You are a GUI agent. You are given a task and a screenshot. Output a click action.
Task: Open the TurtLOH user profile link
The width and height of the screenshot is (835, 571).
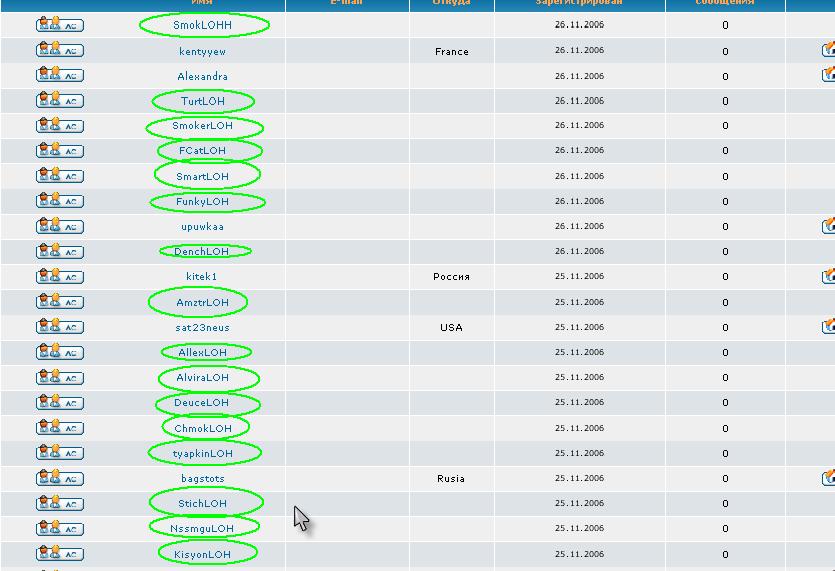203,101
